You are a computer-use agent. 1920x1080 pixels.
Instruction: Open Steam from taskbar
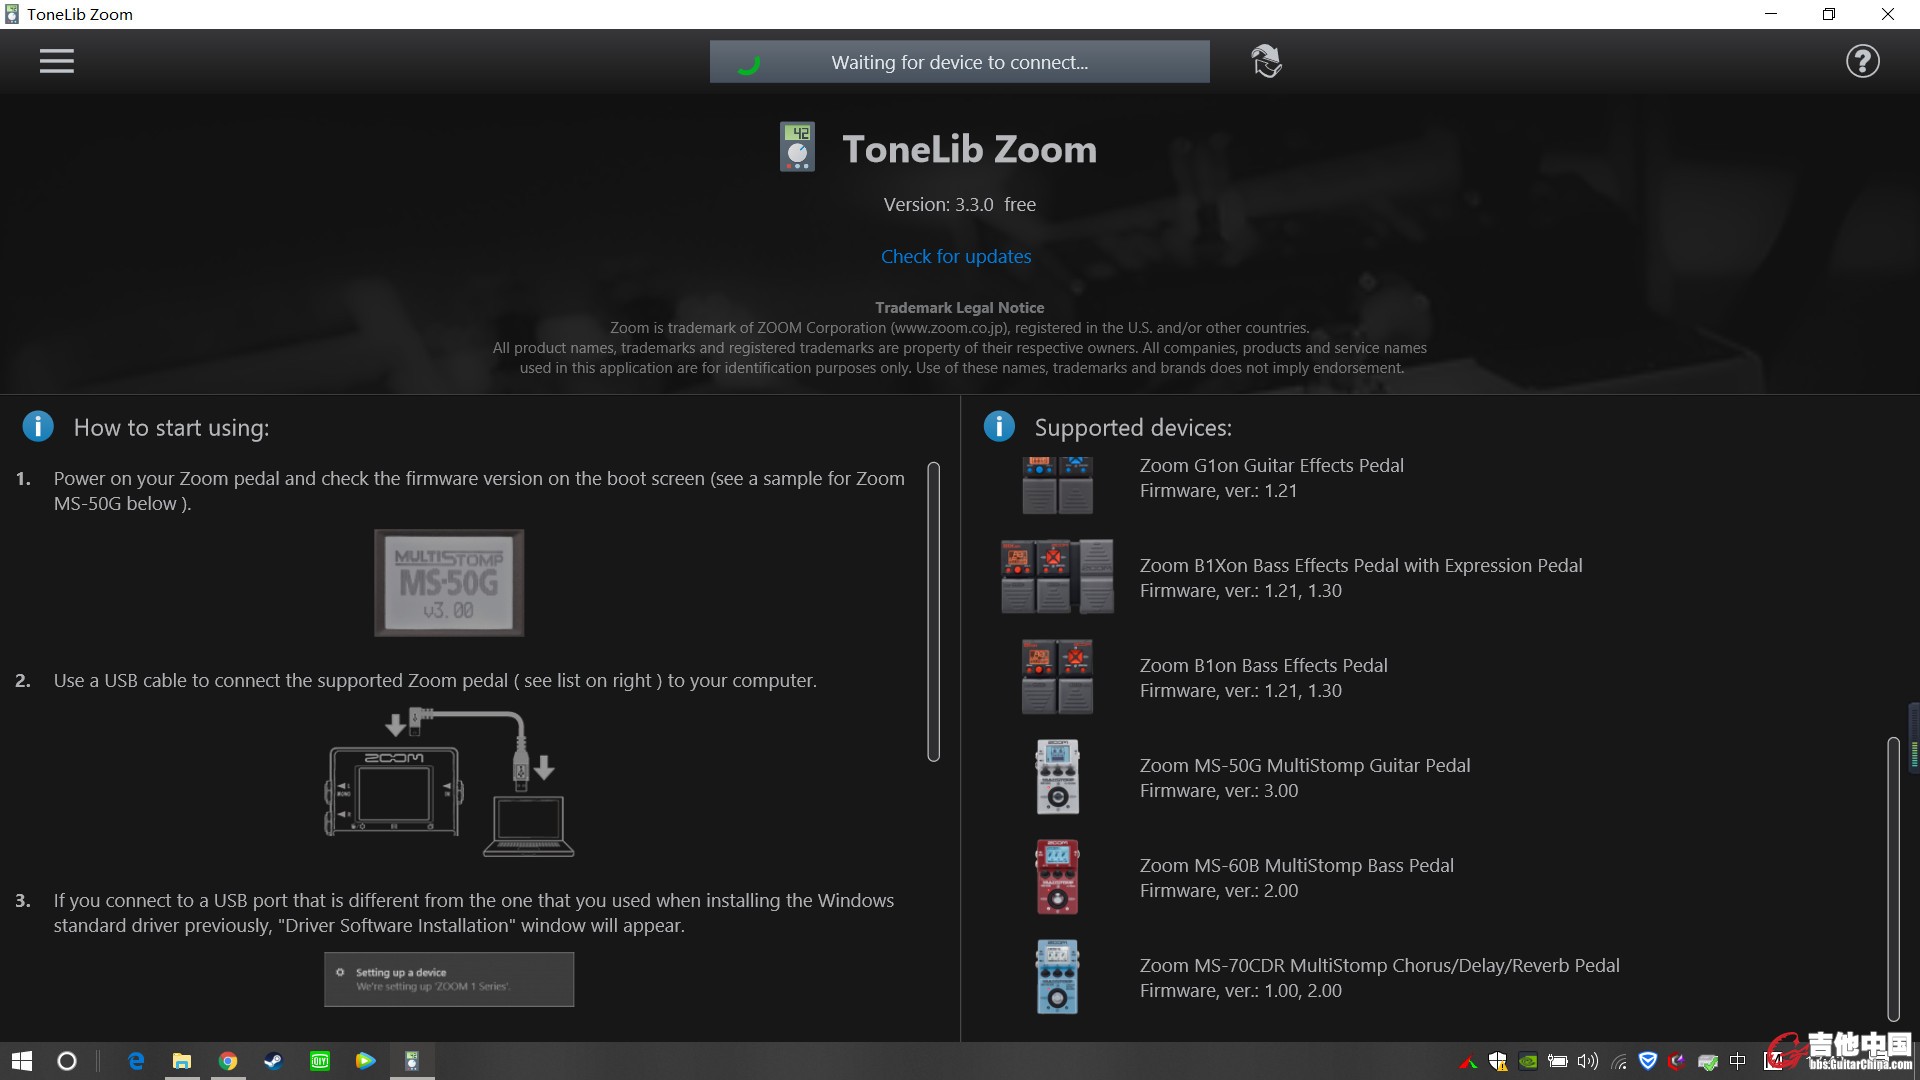(x=273, y=1061)
